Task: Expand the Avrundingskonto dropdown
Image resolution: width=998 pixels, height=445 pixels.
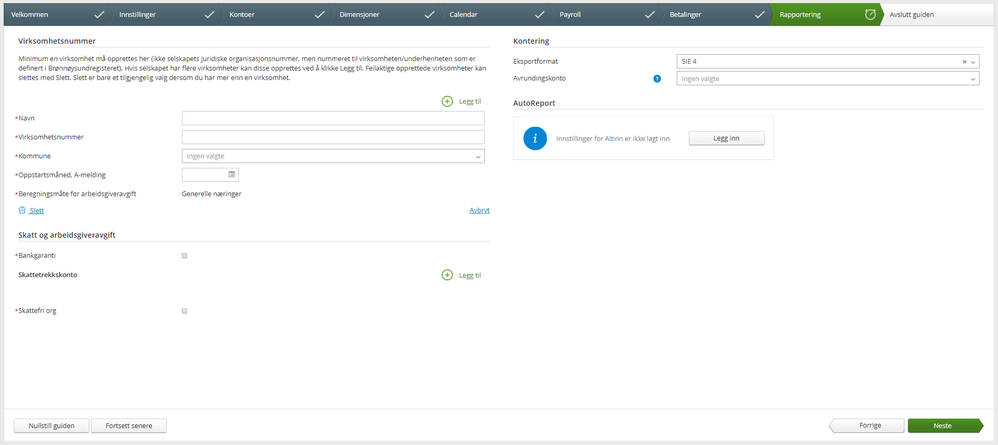Action: coord(973,78)
